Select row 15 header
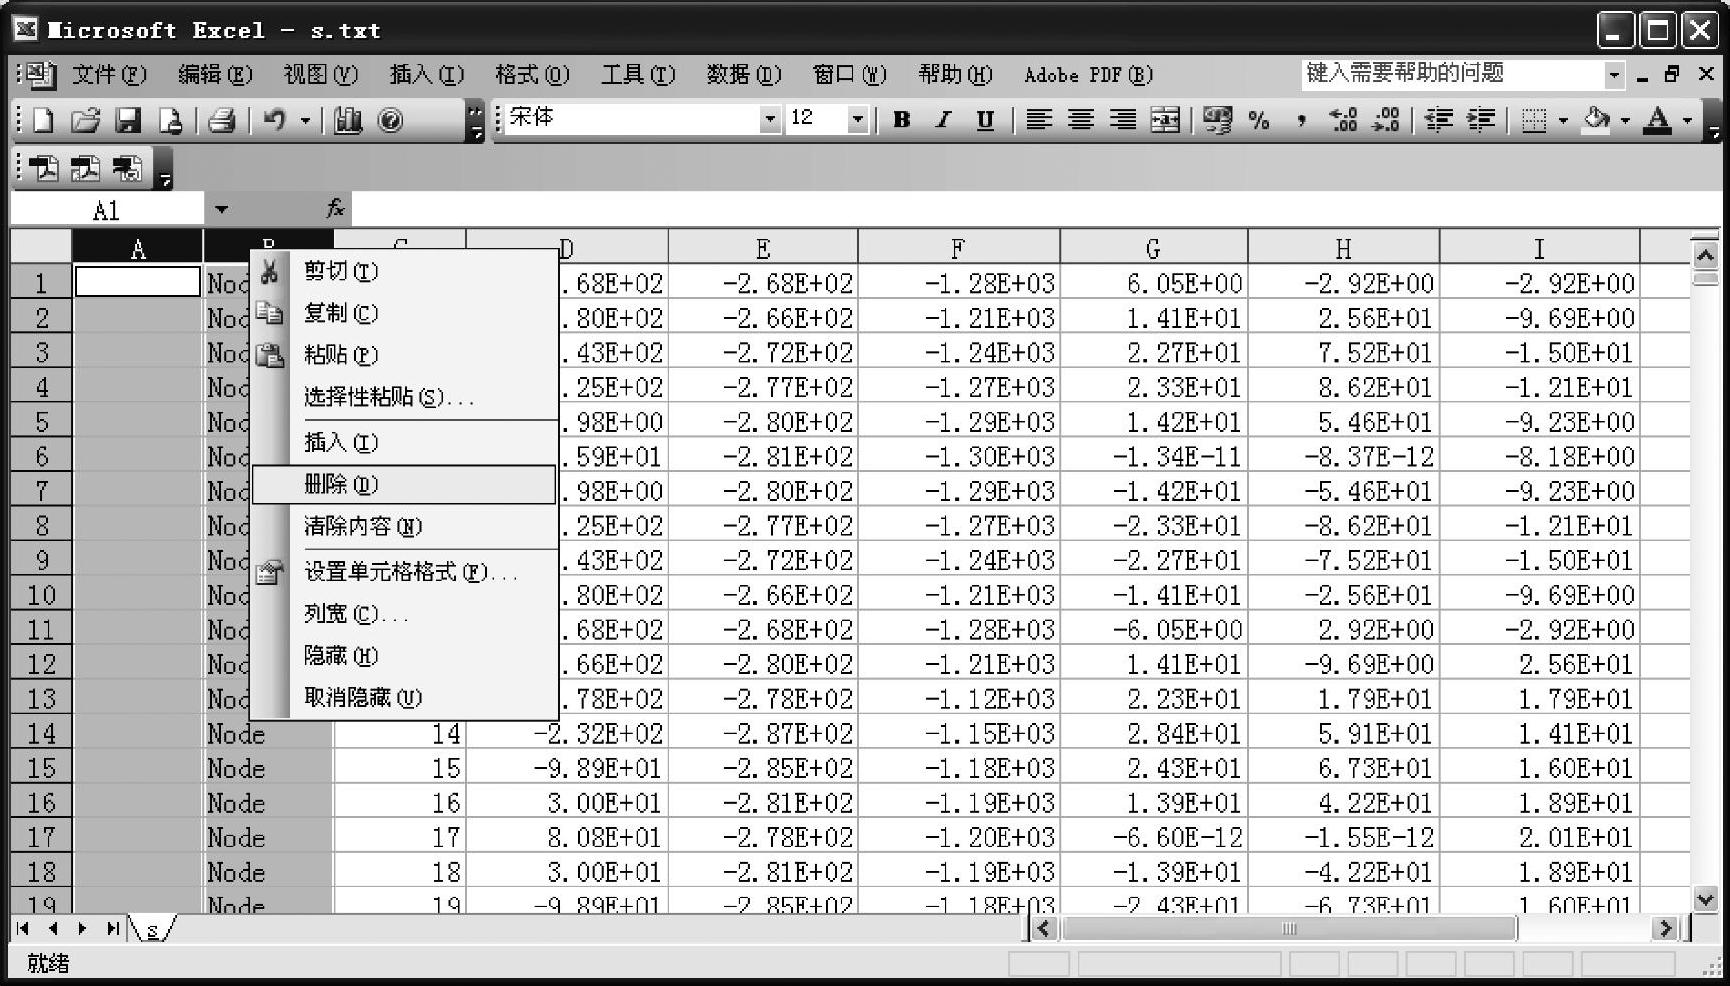 point(41,768)
